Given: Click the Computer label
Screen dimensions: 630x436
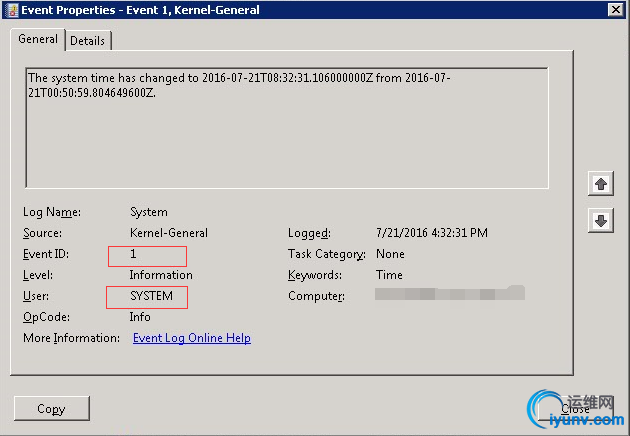Looking at the screenshot, I should [316, 296].
